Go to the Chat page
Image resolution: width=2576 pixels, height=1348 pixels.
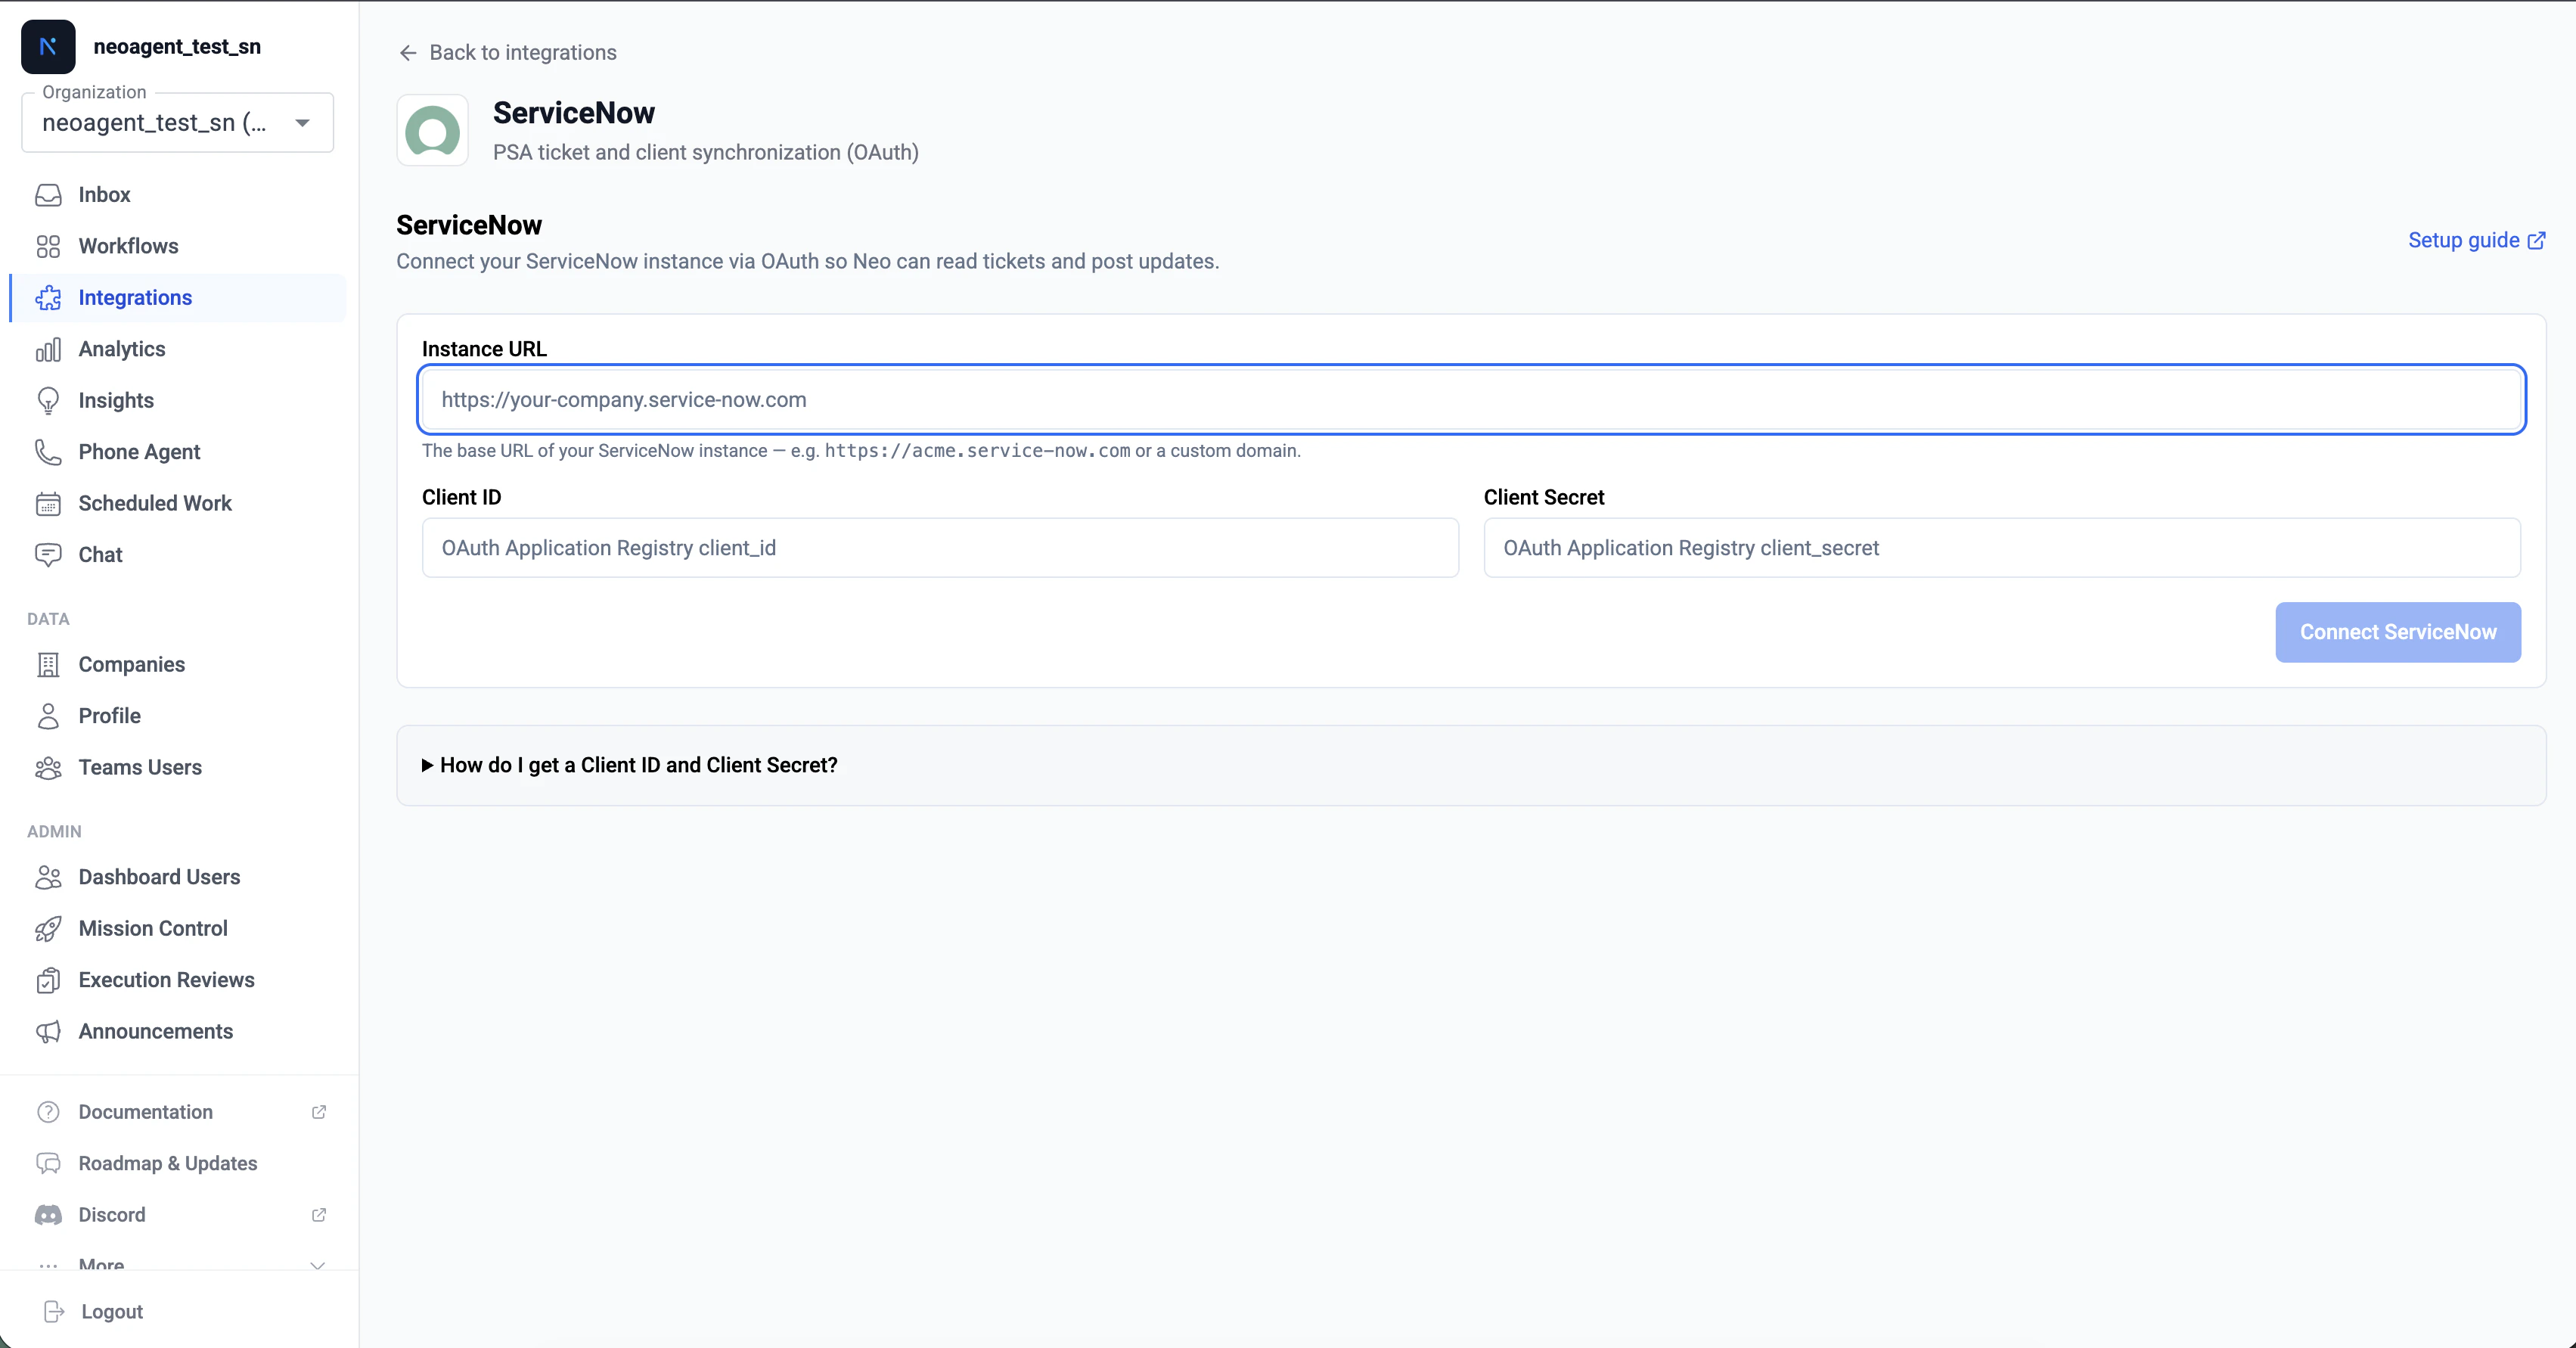tap(178, 555)
